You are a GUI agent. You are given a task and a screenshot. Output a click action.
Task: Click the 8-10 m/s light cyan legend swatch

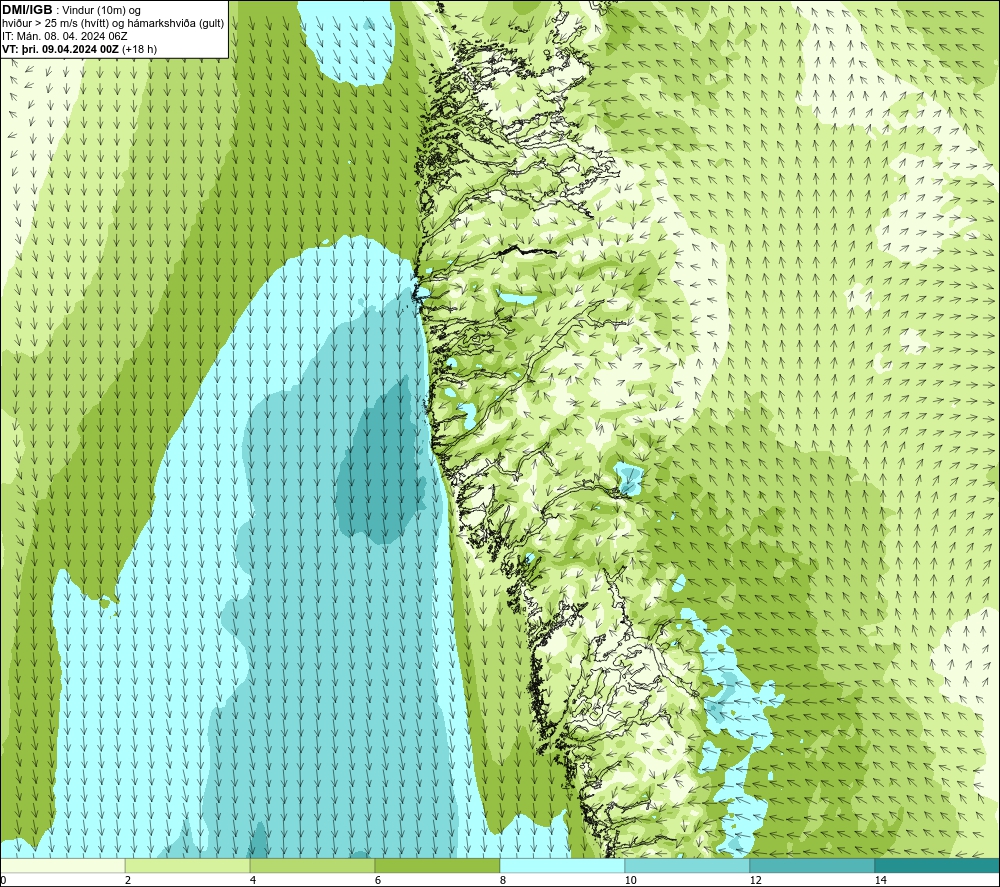pos(562,866)
